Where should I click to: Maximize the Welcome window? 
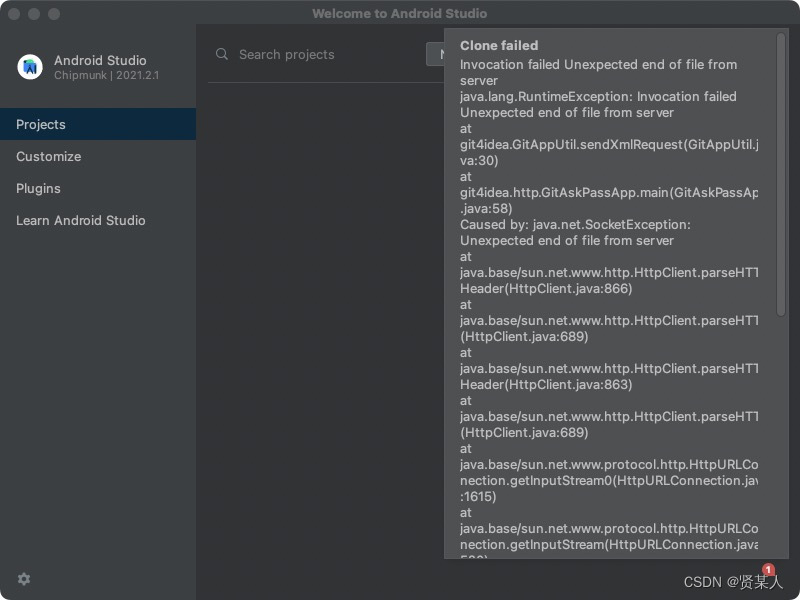(x=54, y=14)
